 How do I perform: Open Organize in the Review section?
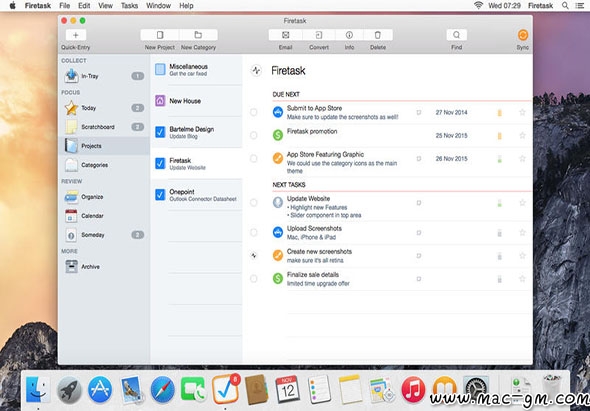point(104,197)
